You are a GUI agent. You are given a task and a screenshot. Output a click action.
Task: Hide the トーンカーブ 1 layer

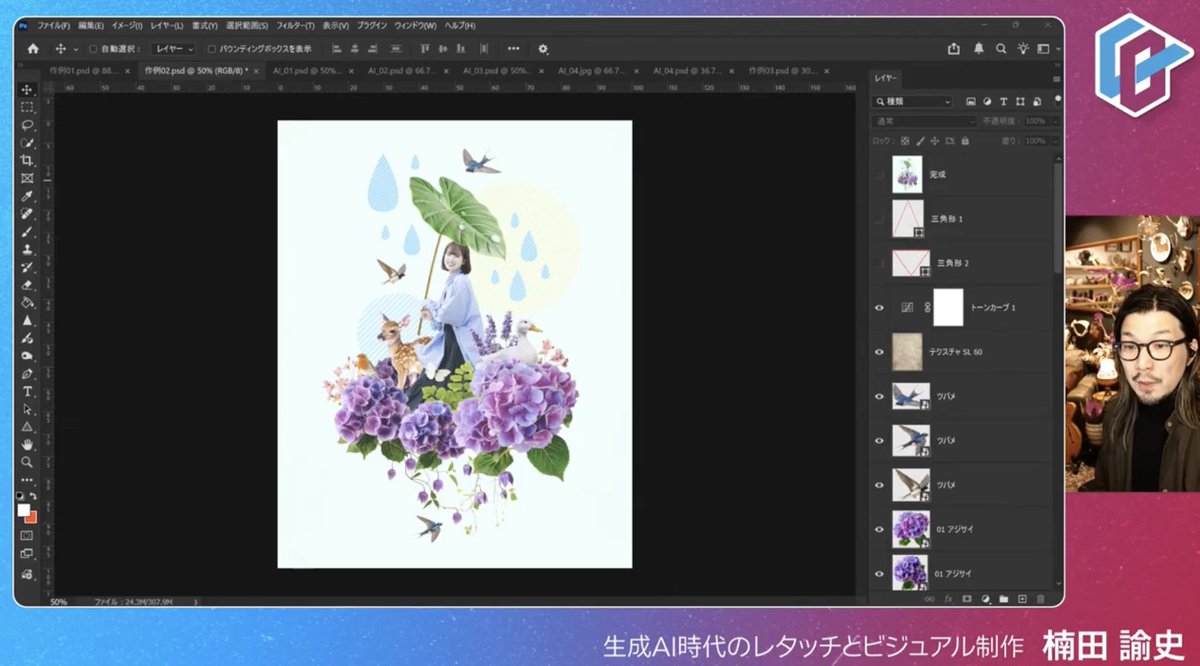pyautogui.click(x=880, y=307)
